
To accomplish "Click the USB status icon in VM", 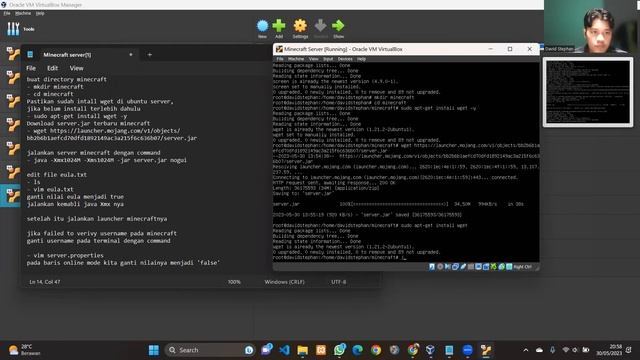I will [x=463, y=267].
